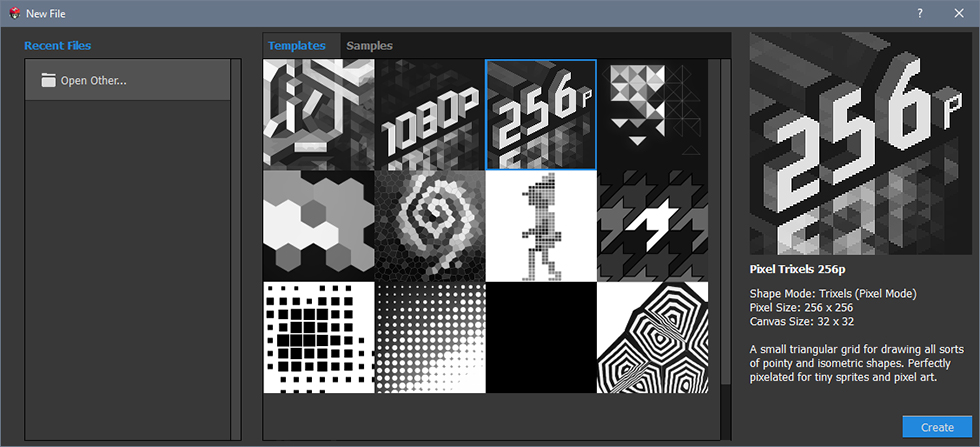This screenshot has height=447, width=980.
Task: Switch to the Samples tab
Action: pos(369,46)
